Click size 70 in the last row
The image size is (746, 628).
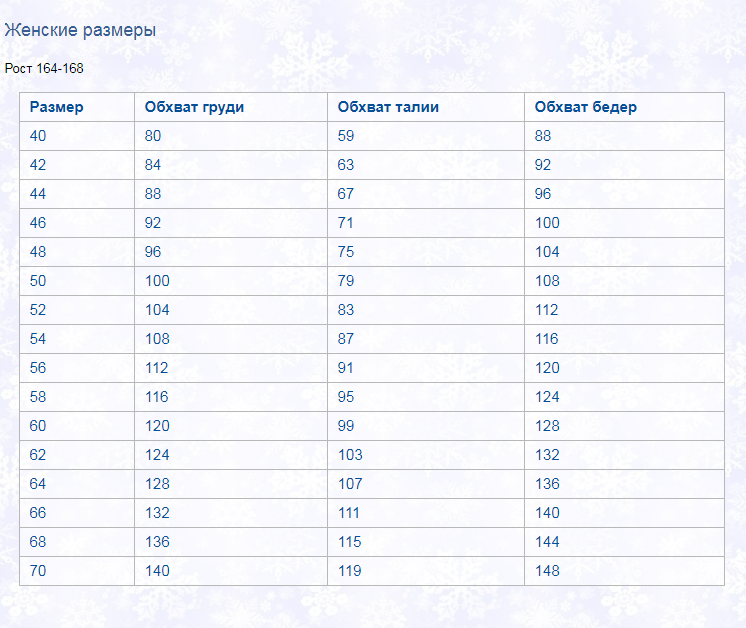click(38, 571)
